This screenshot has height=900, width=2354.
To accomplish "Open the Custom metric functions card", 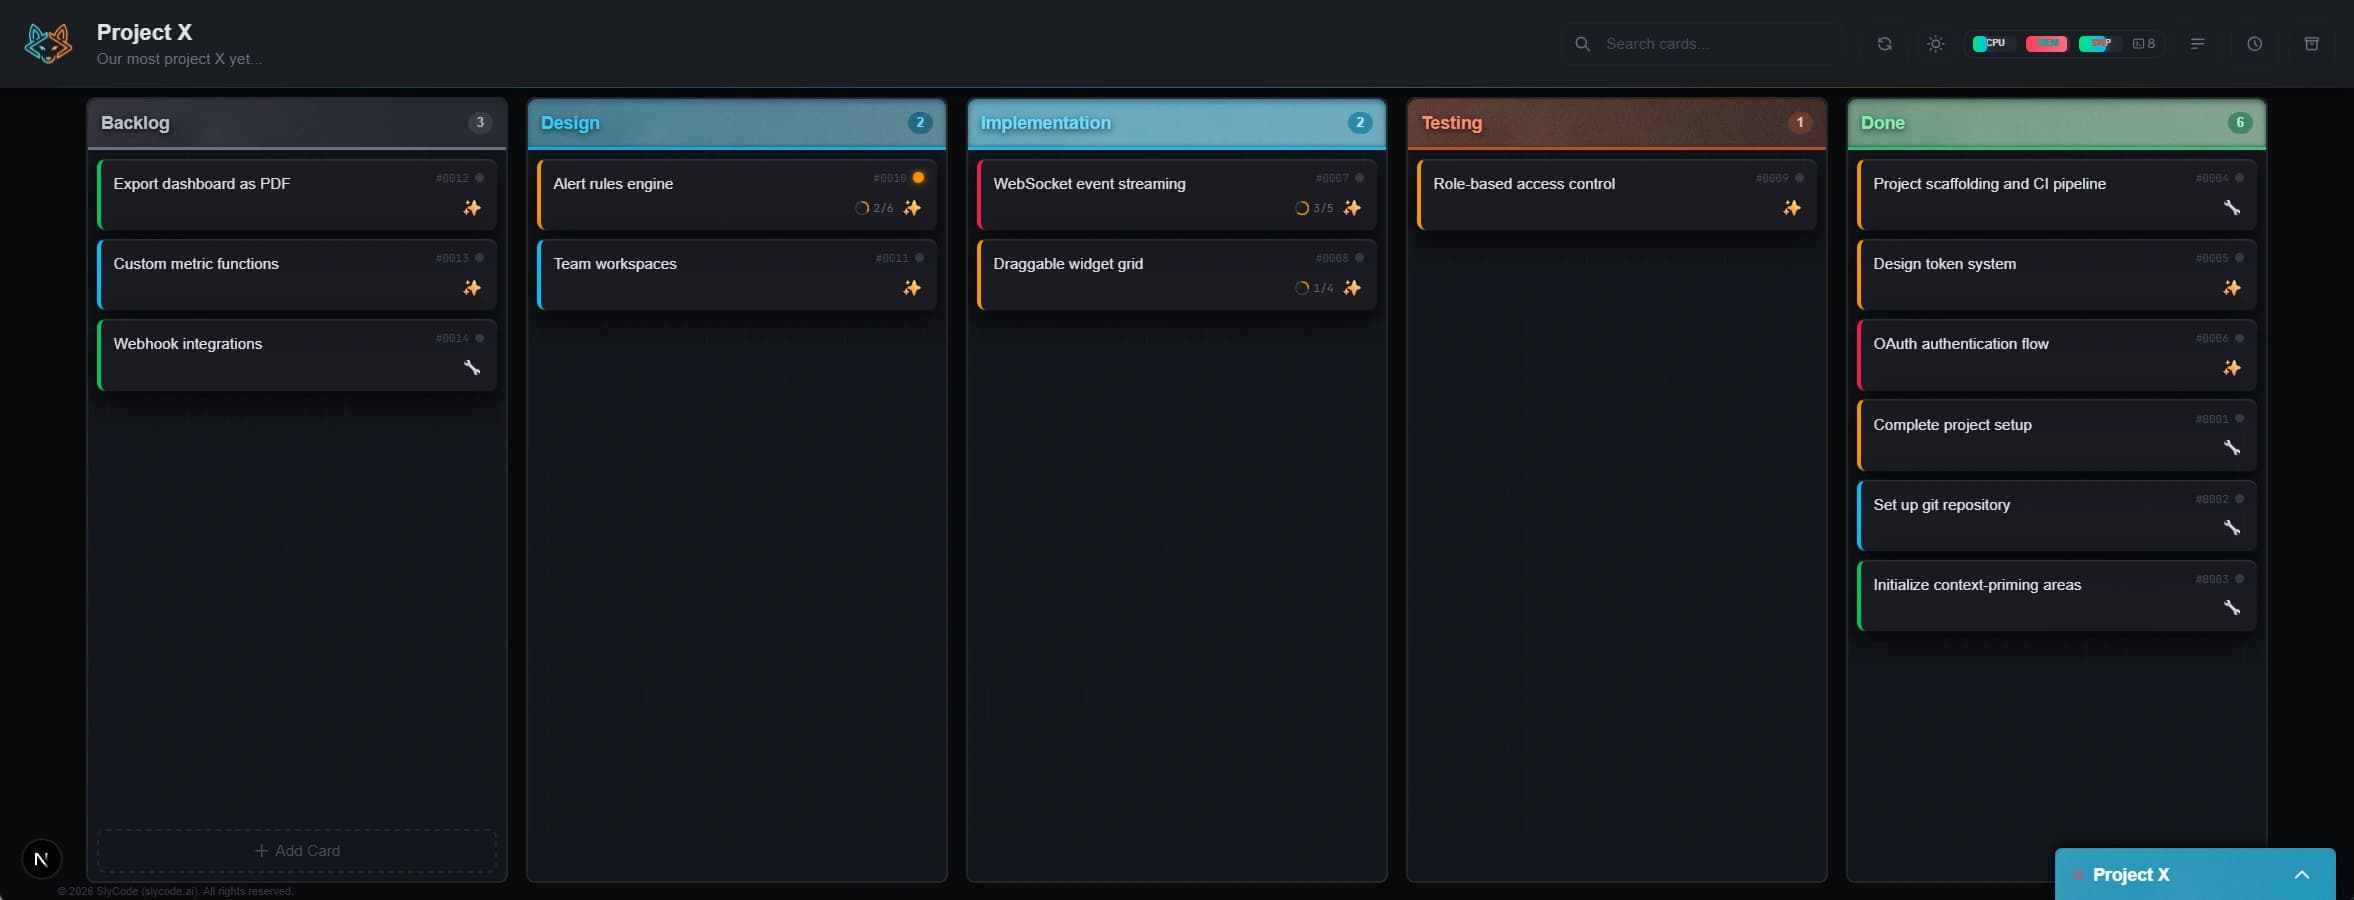I will click(297, 275).
